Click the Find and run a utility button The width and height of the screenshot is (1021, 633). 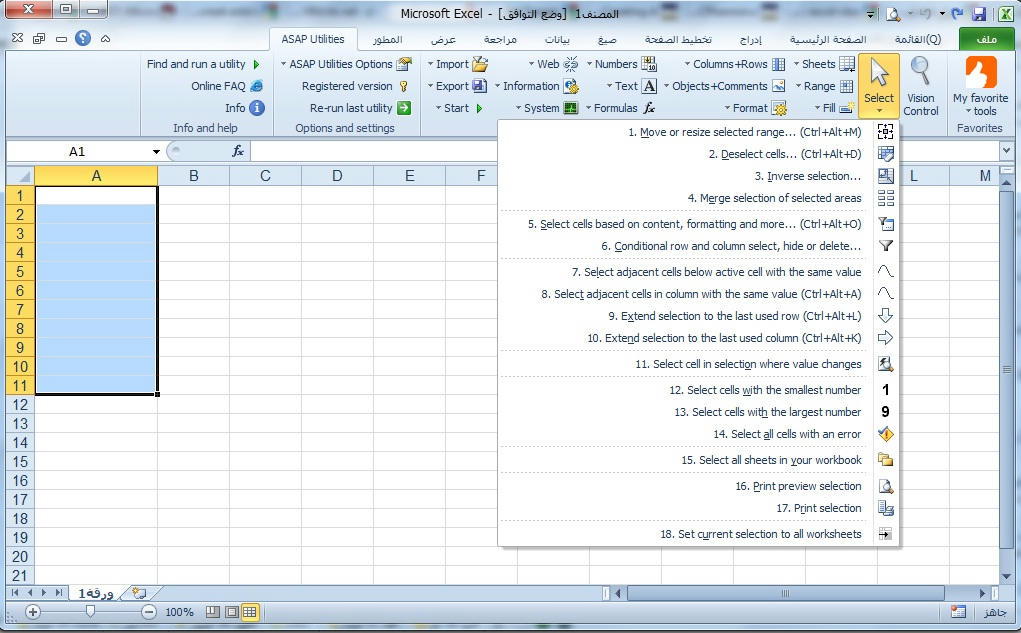[x=203, y=64]
